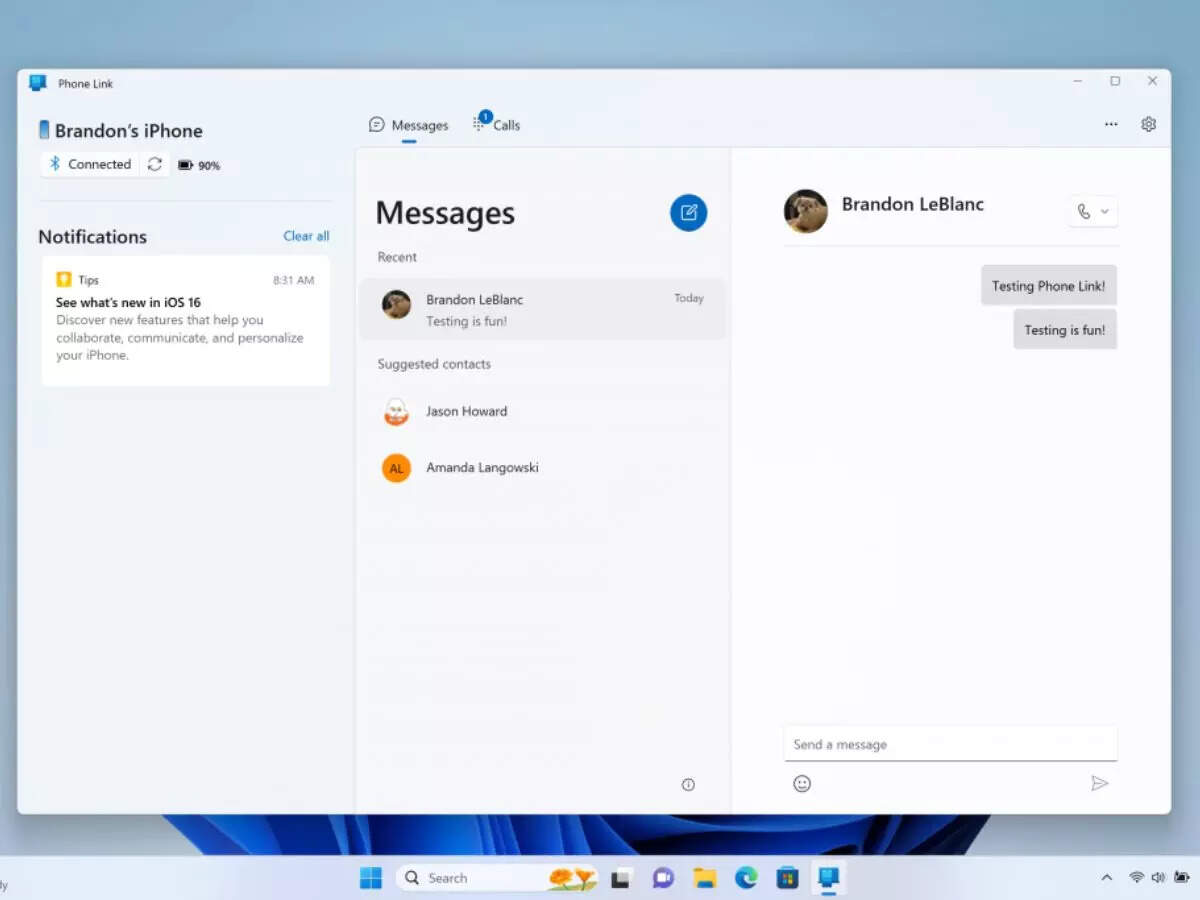
Task: Open the compose new message icon
Action: coord(688,212)
